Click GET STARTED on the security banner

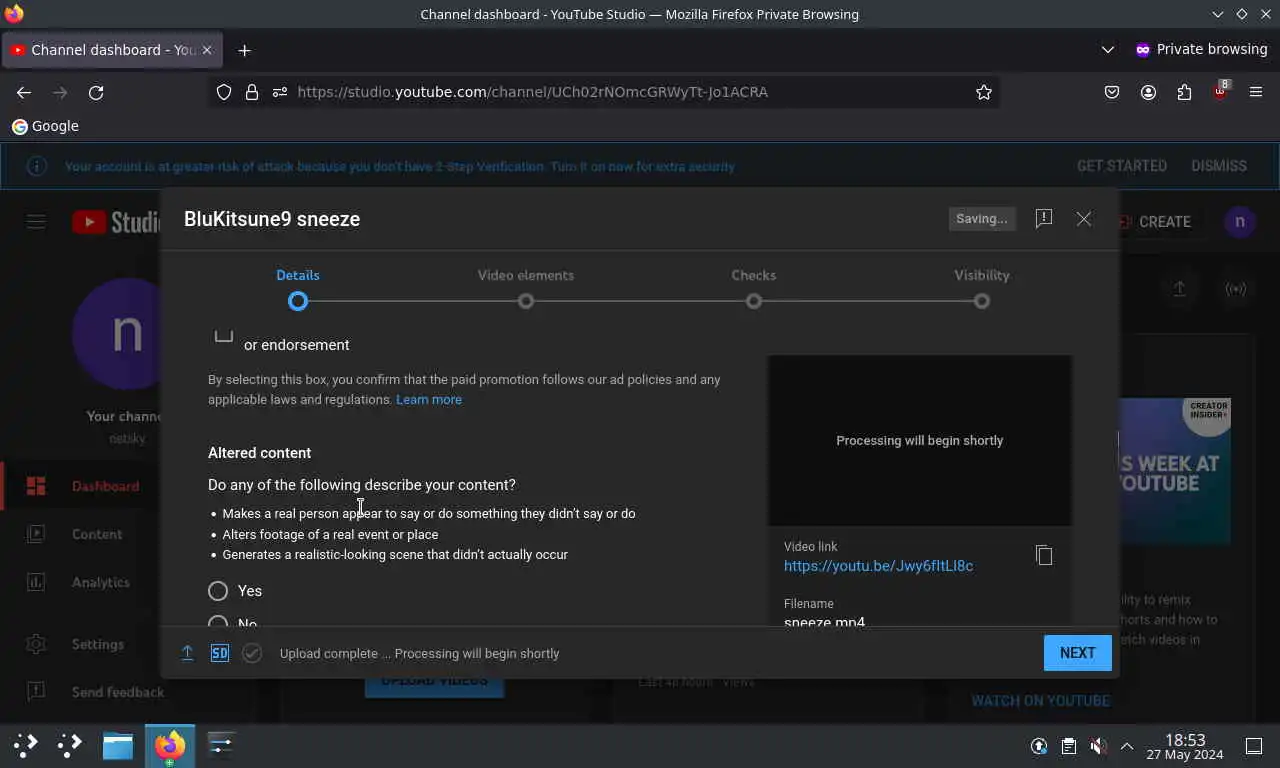tap(1122, 166)
